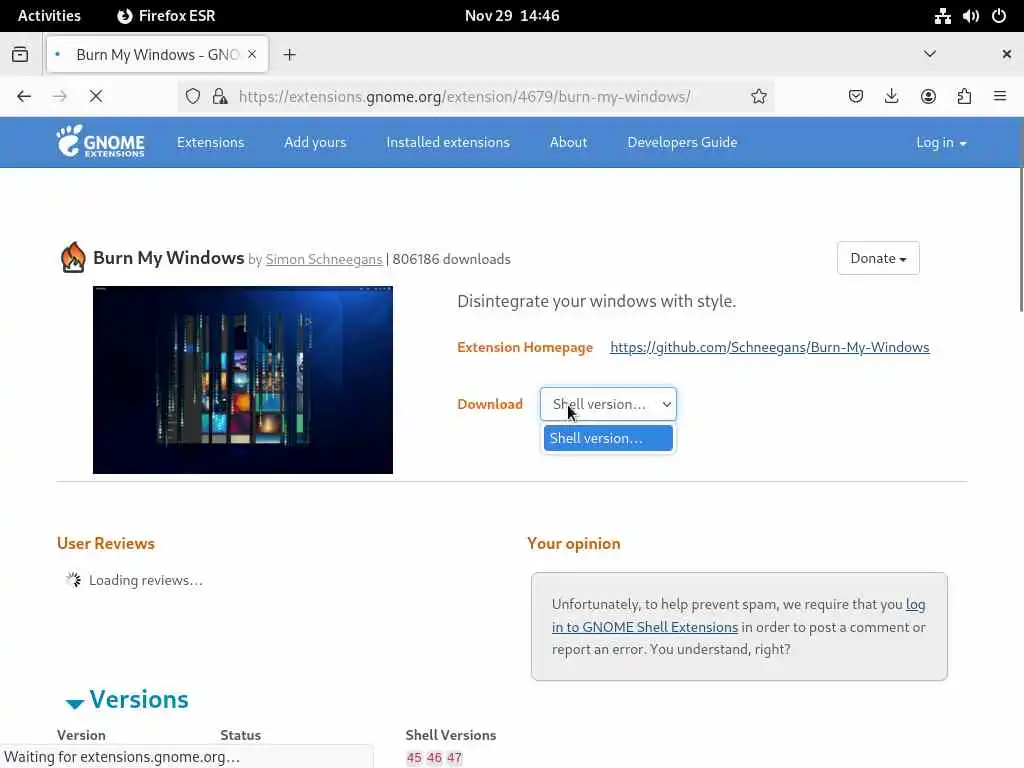The height and width of the screenshot is (768, 1024).
Task: Click the GNOME Extensions logo
Action: point(100,142)
